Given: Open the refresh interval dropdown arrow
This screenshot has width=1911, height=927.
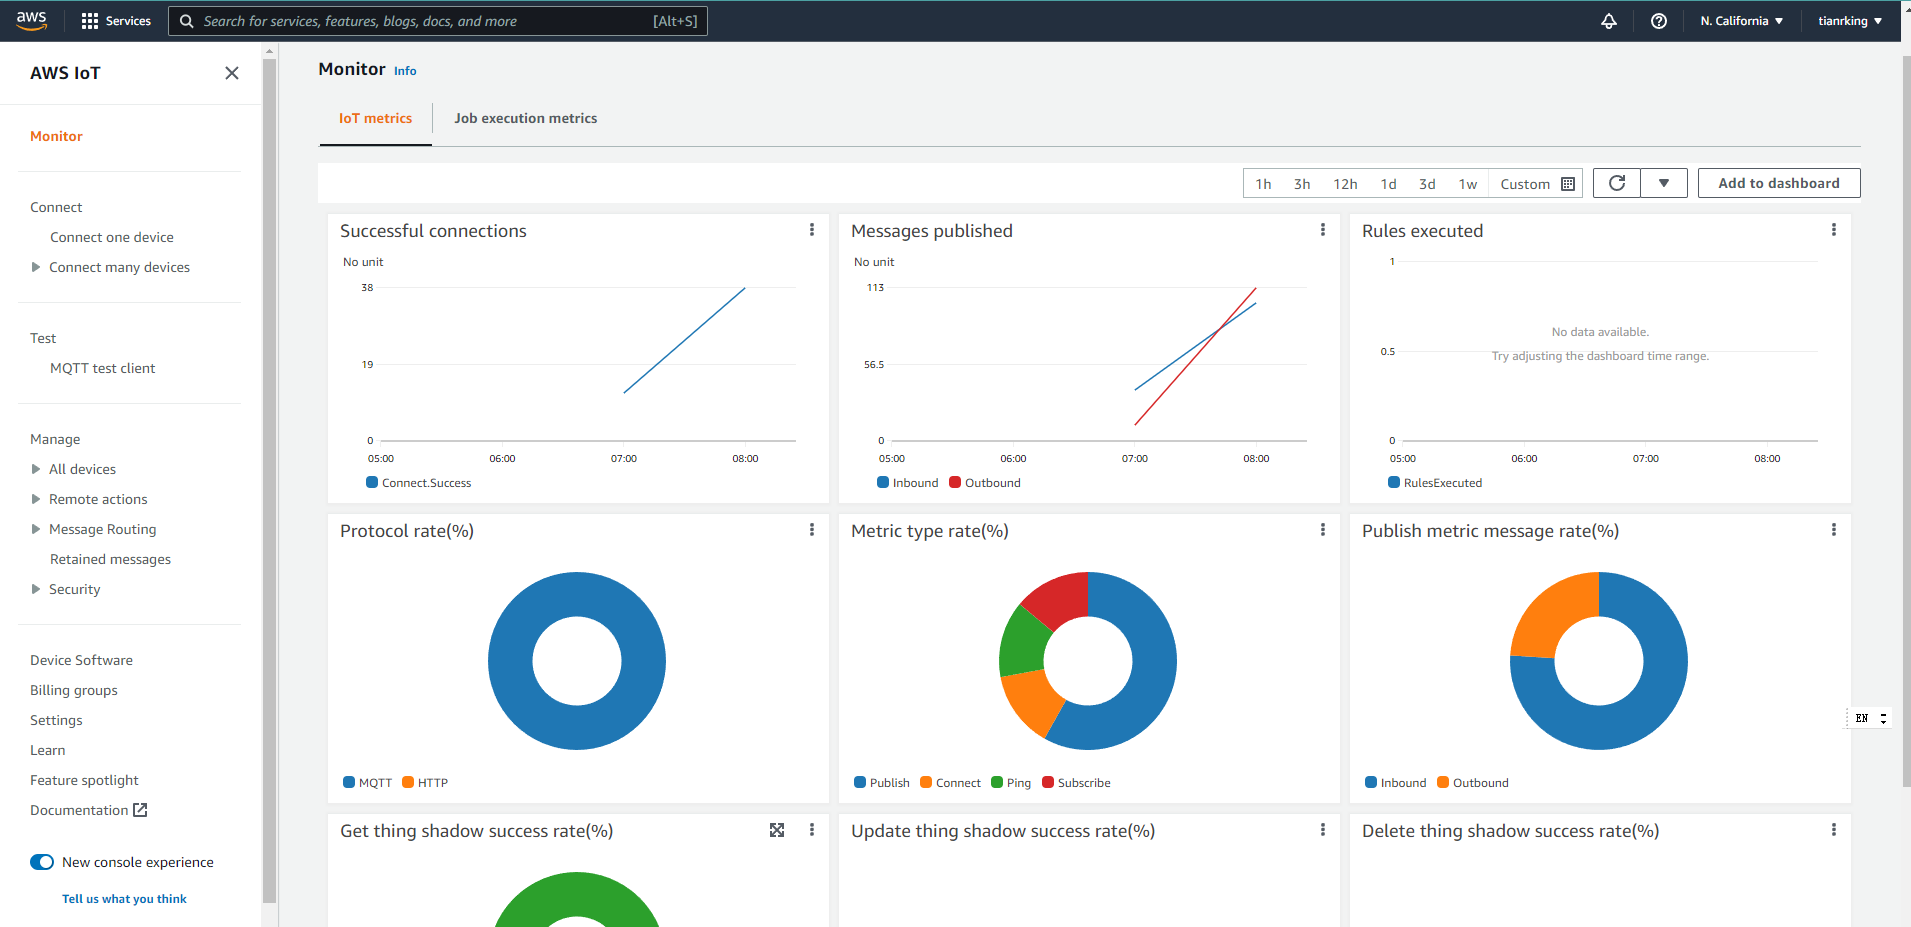Looking at the screenshot, I should tap(1664, 183).
